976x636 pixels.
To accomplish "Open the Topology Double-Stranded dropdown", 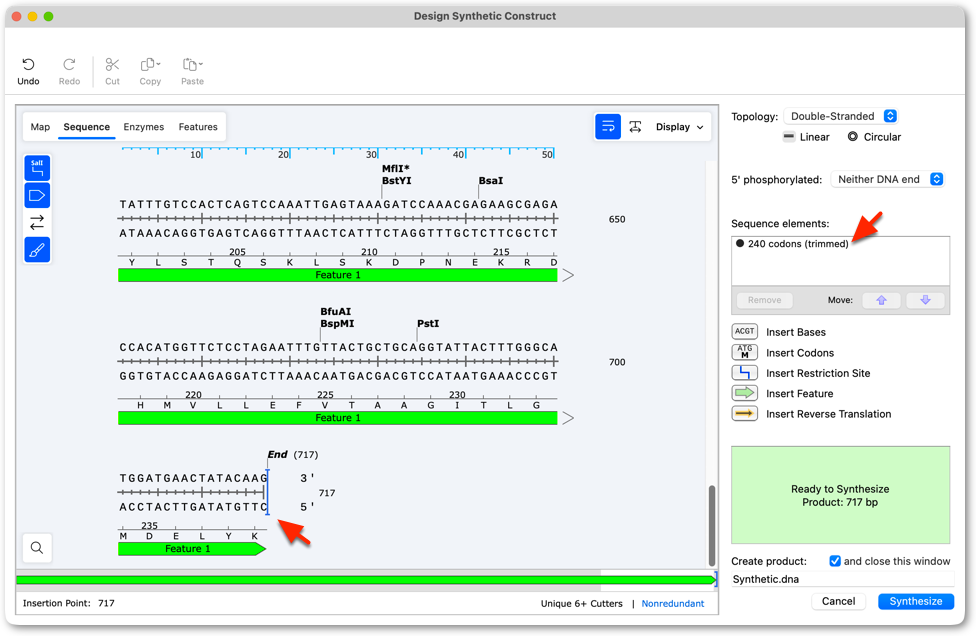I will coord(841,116).
